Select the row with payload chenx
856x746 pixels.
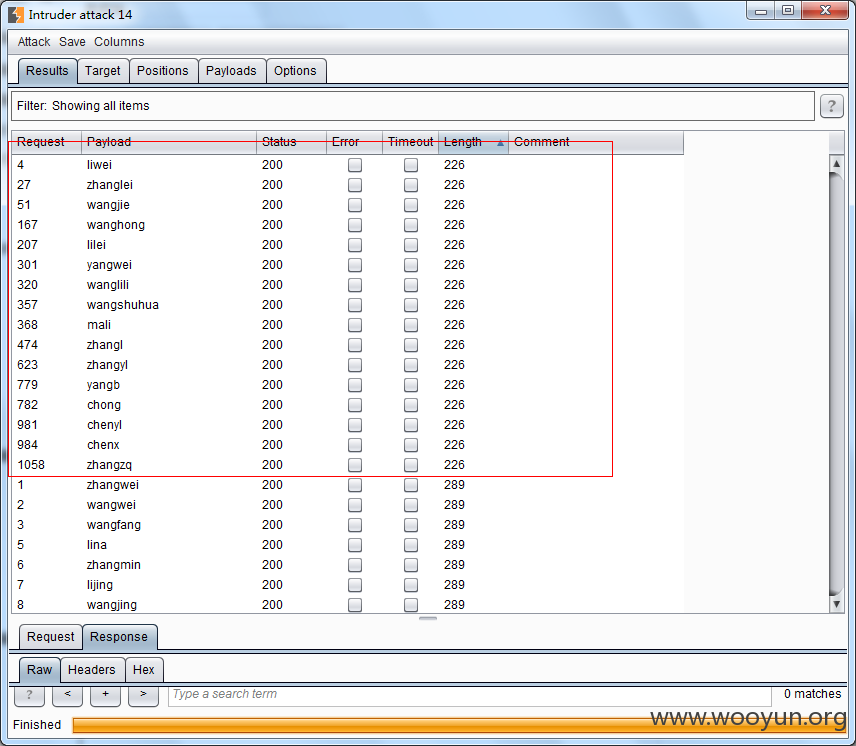pos(347,445)
